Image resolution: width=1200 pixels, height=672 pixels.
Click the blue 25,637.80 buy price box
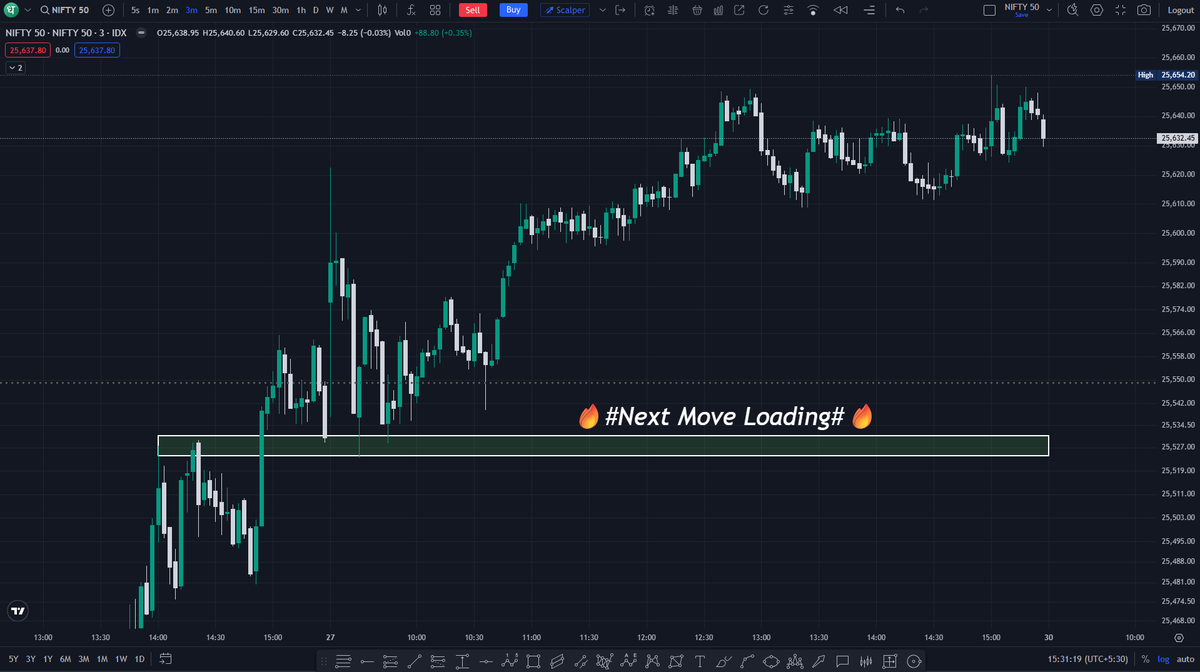pyautogui.click(x=97, y=49)
